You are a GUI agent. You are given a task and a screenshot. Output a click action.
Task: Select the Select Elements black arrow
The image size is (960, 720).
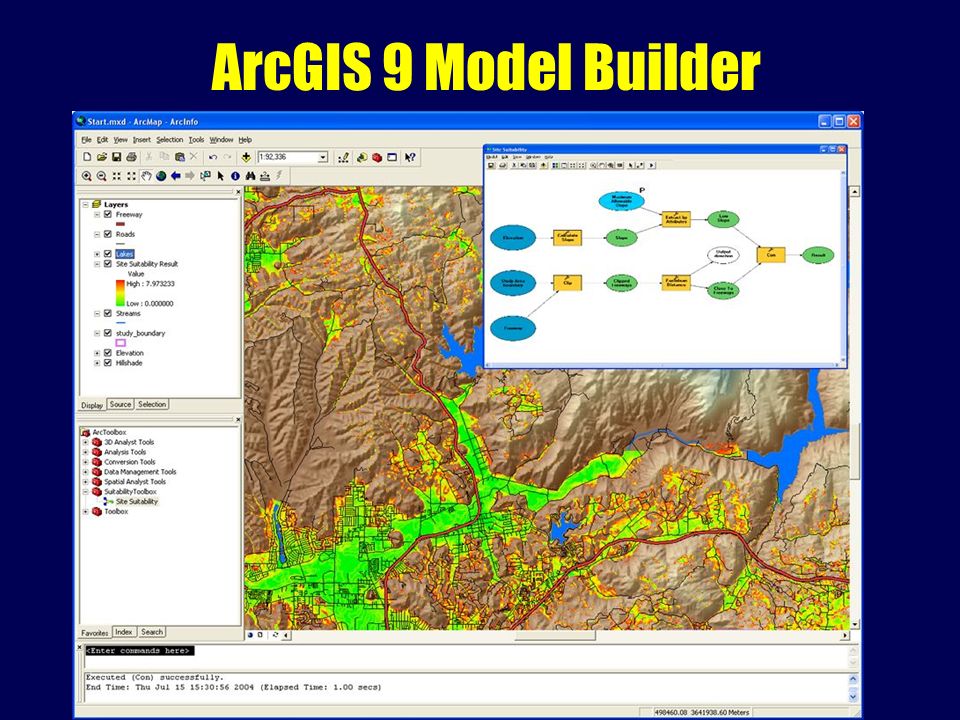pos(220,176)
